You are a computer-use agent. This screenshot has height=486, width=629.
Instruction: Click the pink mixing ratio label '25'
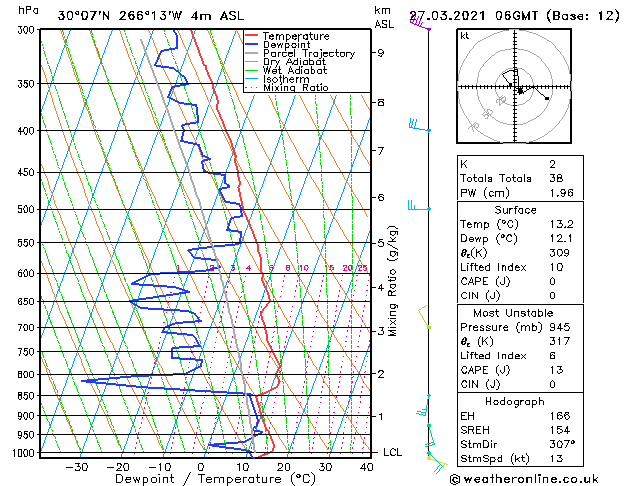pos(362,268)
